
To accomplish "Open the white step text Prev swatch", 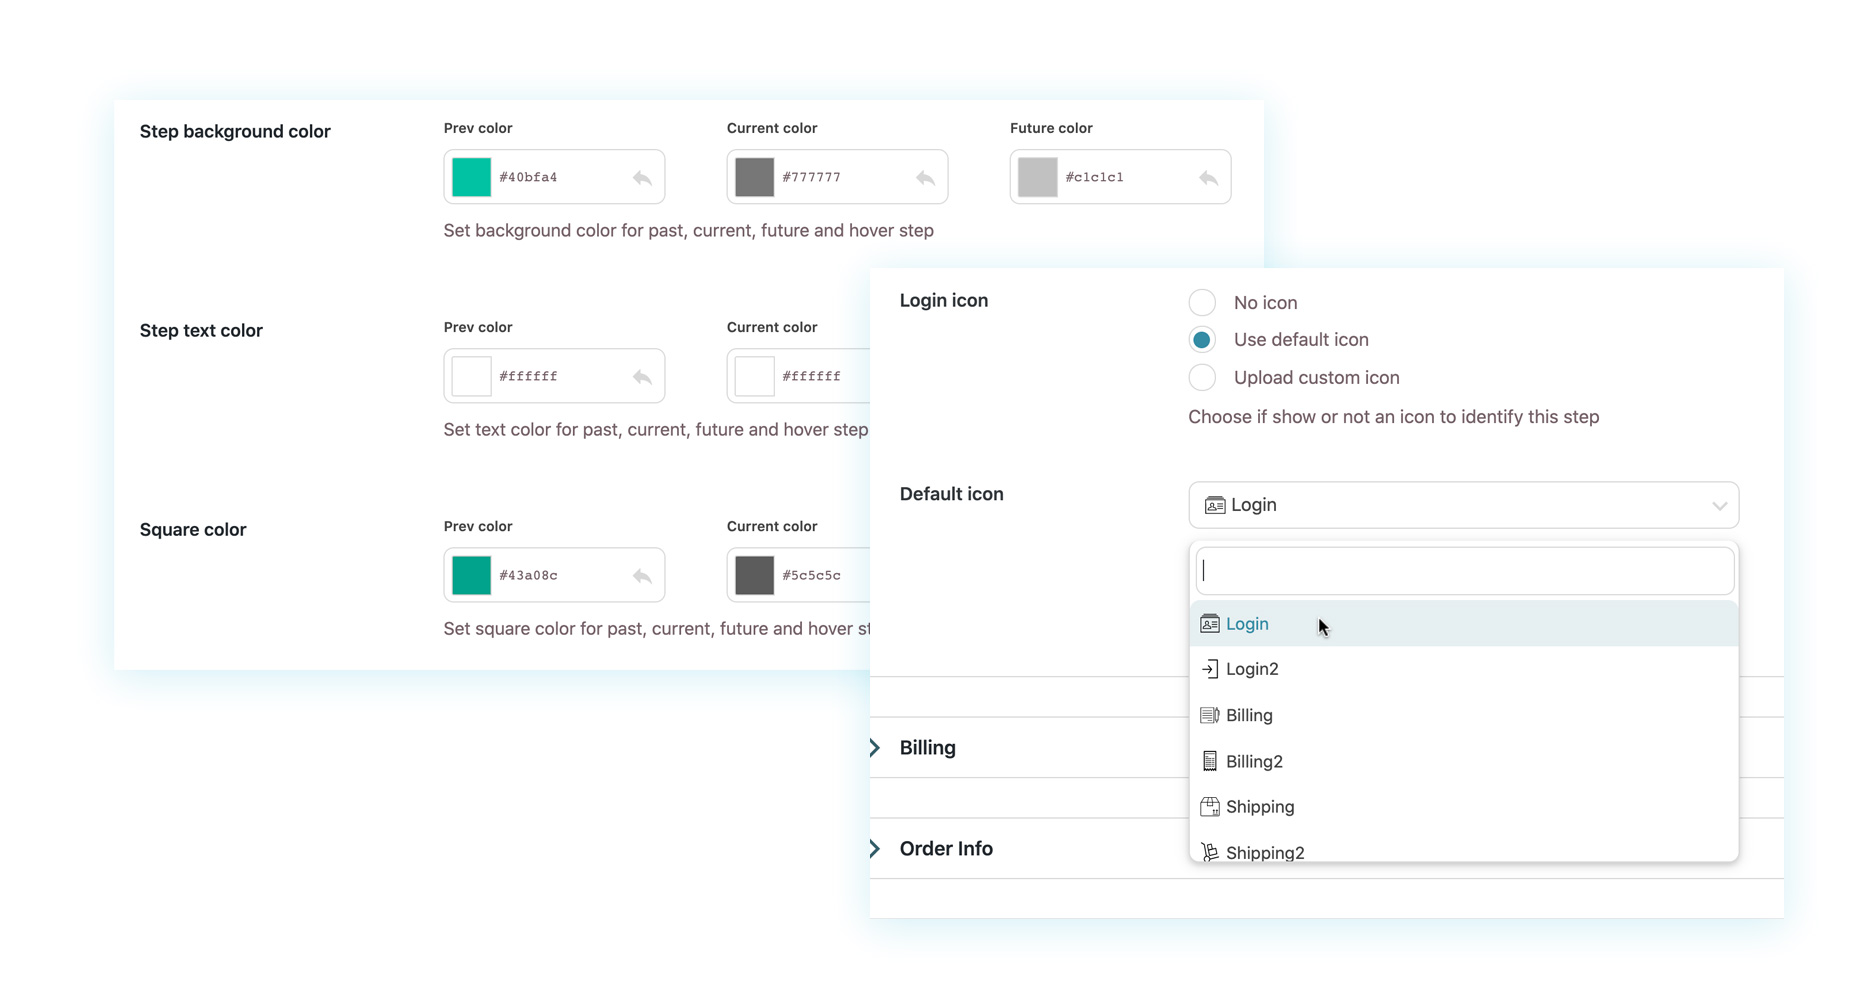I will [x=471, y=376].
